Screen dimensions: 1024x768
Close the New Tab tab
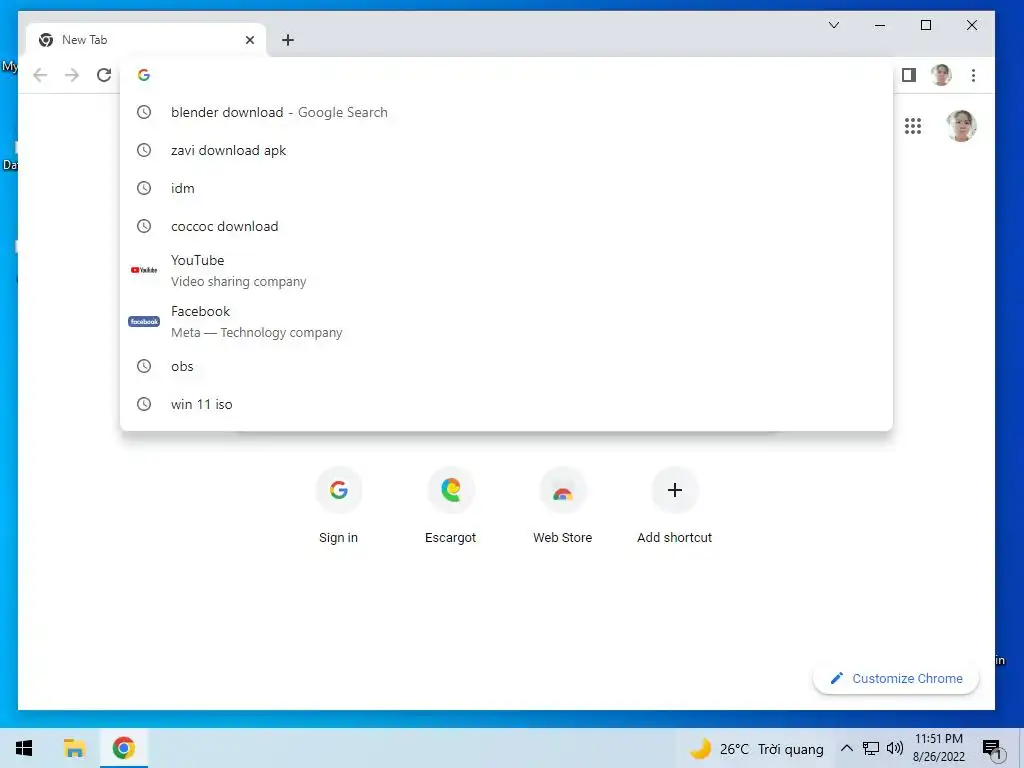pos(249,40)
